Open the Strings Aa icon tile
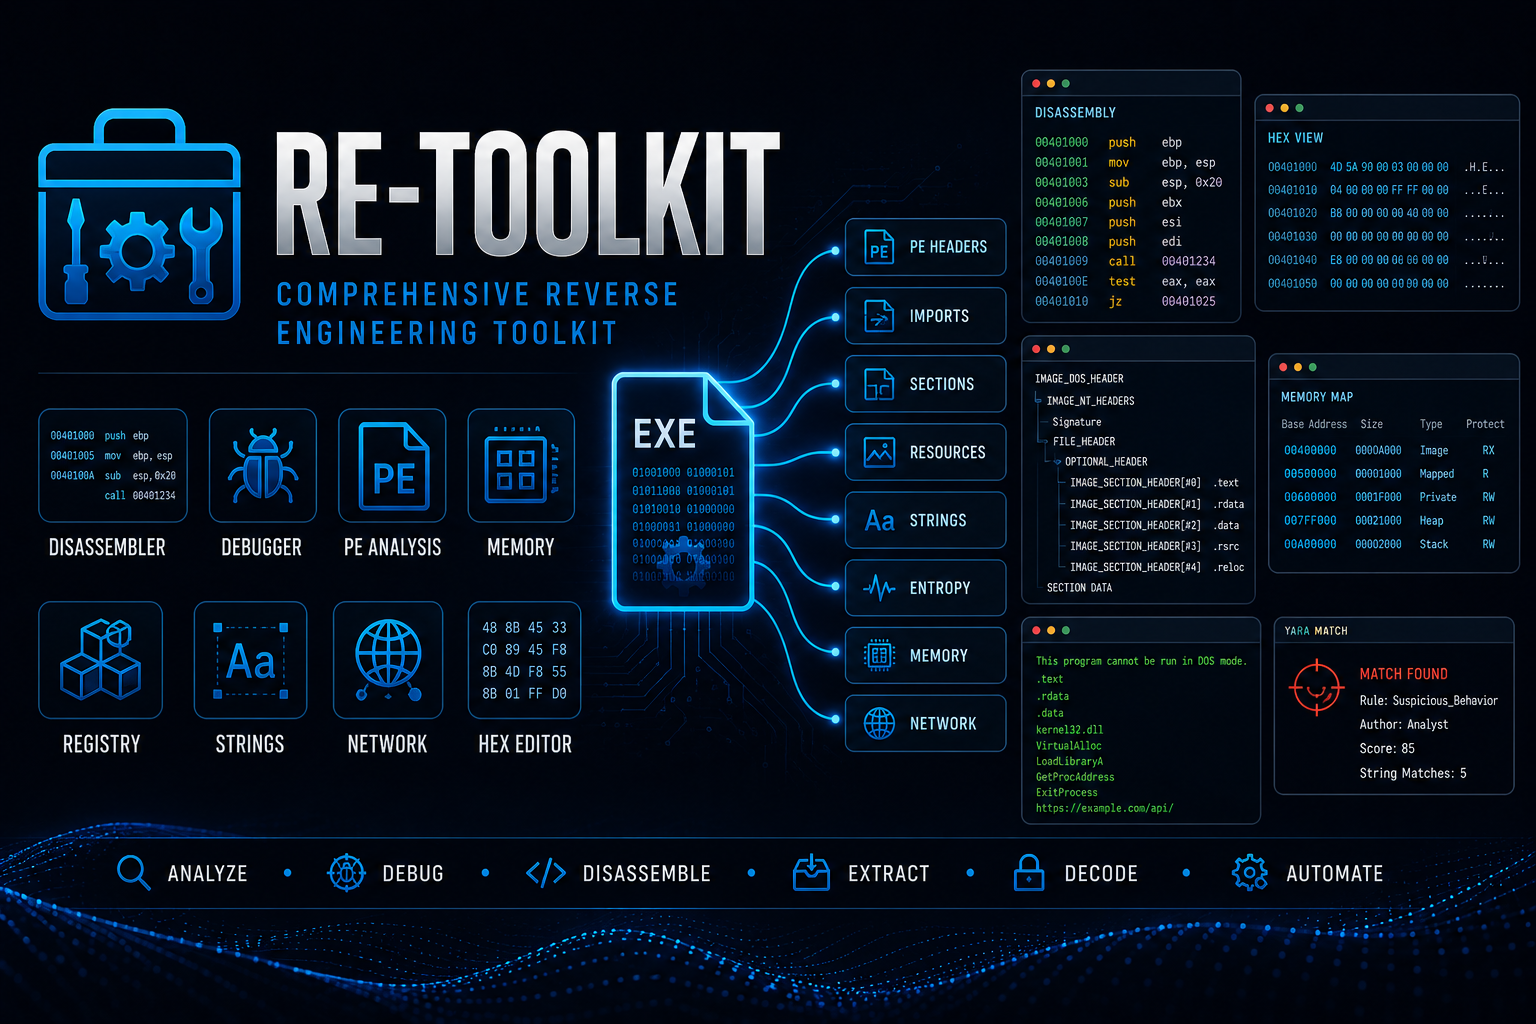 pos(250,660)
